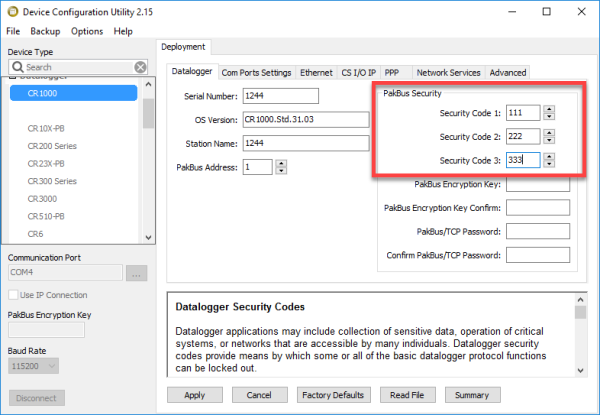The image size is (600, 415).
Task: Click the PakBus Address field
Action: (x=258, y=167)
